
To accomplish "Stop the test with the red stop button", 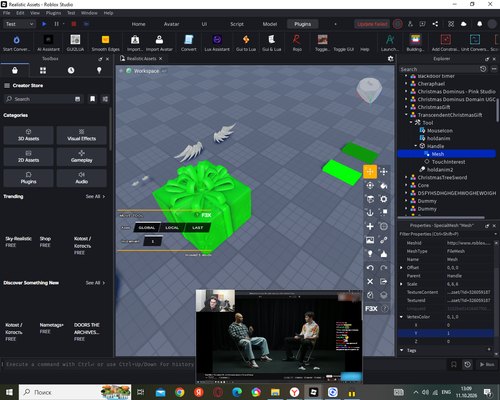I will (x=74, y=24).
